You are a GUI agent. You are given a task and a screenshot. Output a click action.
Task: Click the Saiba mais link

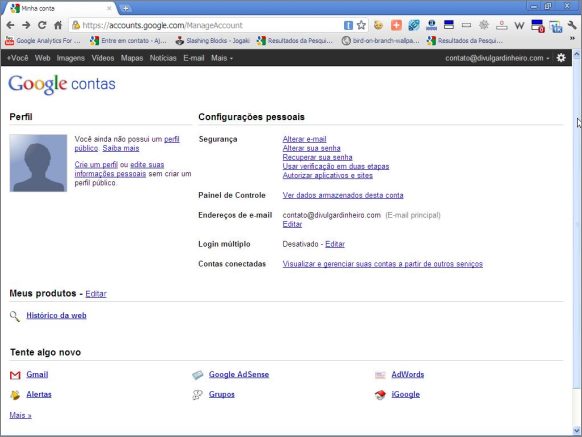coord(121,148)
